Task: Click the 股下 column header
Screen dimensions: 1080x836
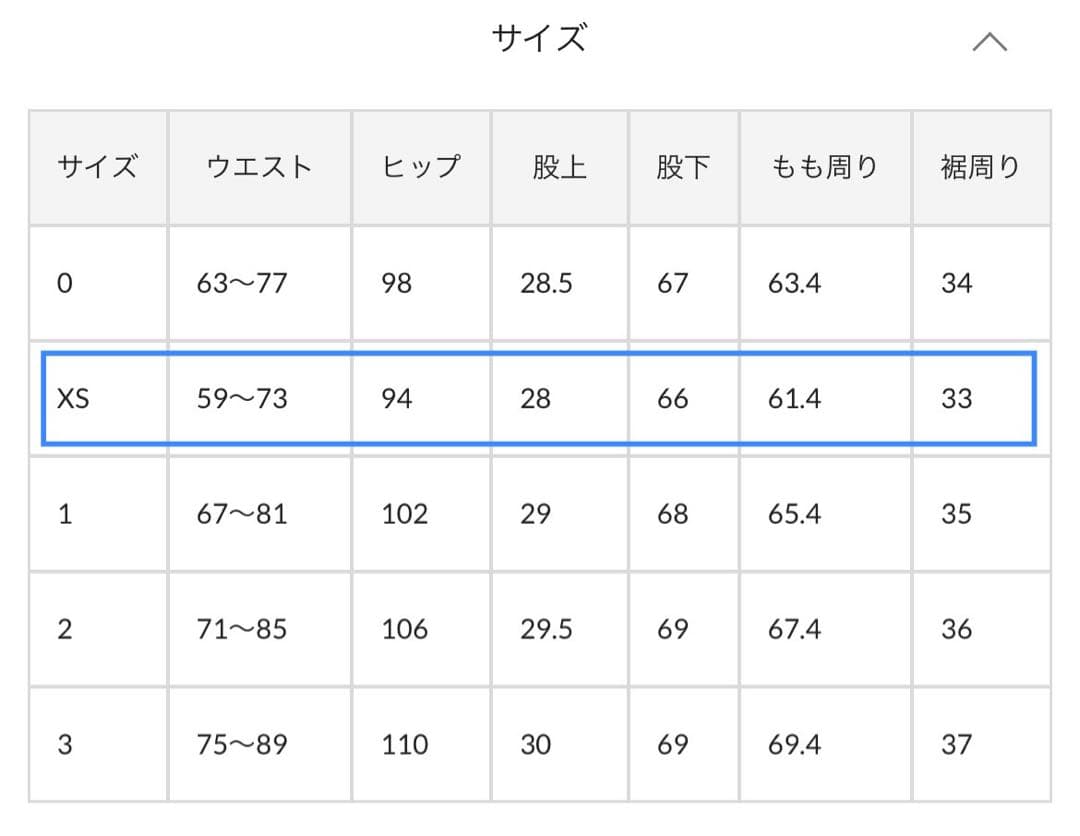Action: [683, 166]
